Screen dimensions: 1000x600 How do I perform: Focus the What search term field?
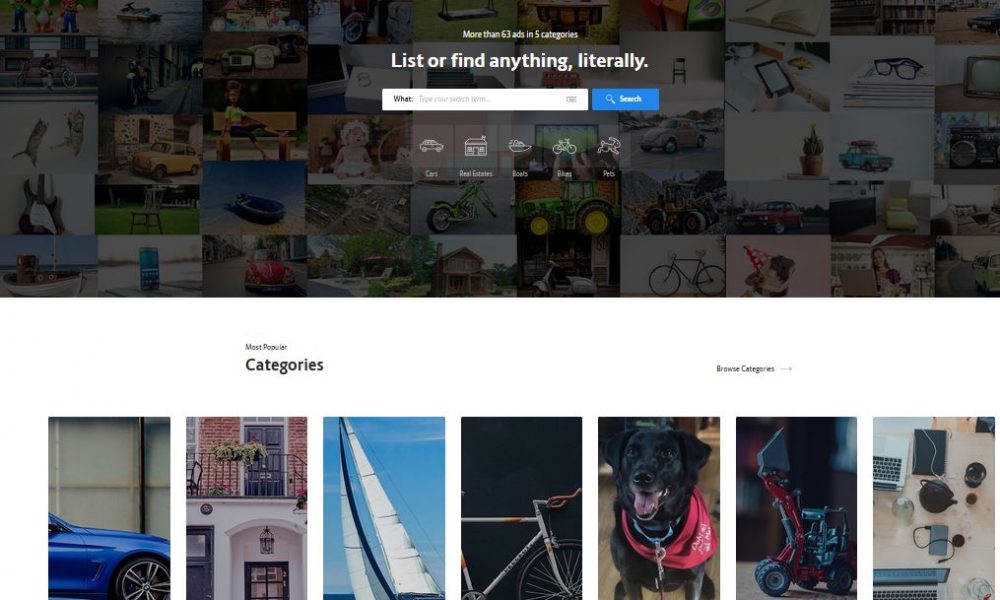pyautogui.click(x=485, y=99)
